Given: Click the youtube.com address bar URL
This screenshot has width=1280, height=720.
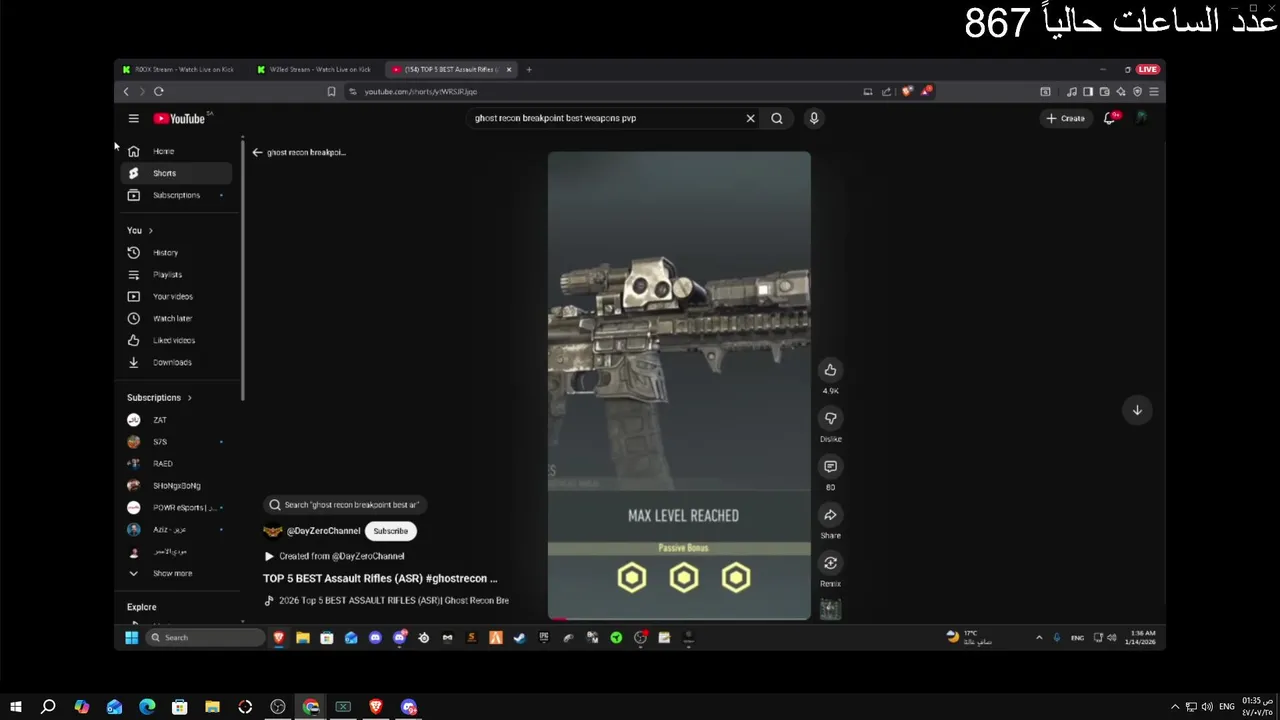Looking at the screenshot, I should pyautogui.click(x=420, y=92).
